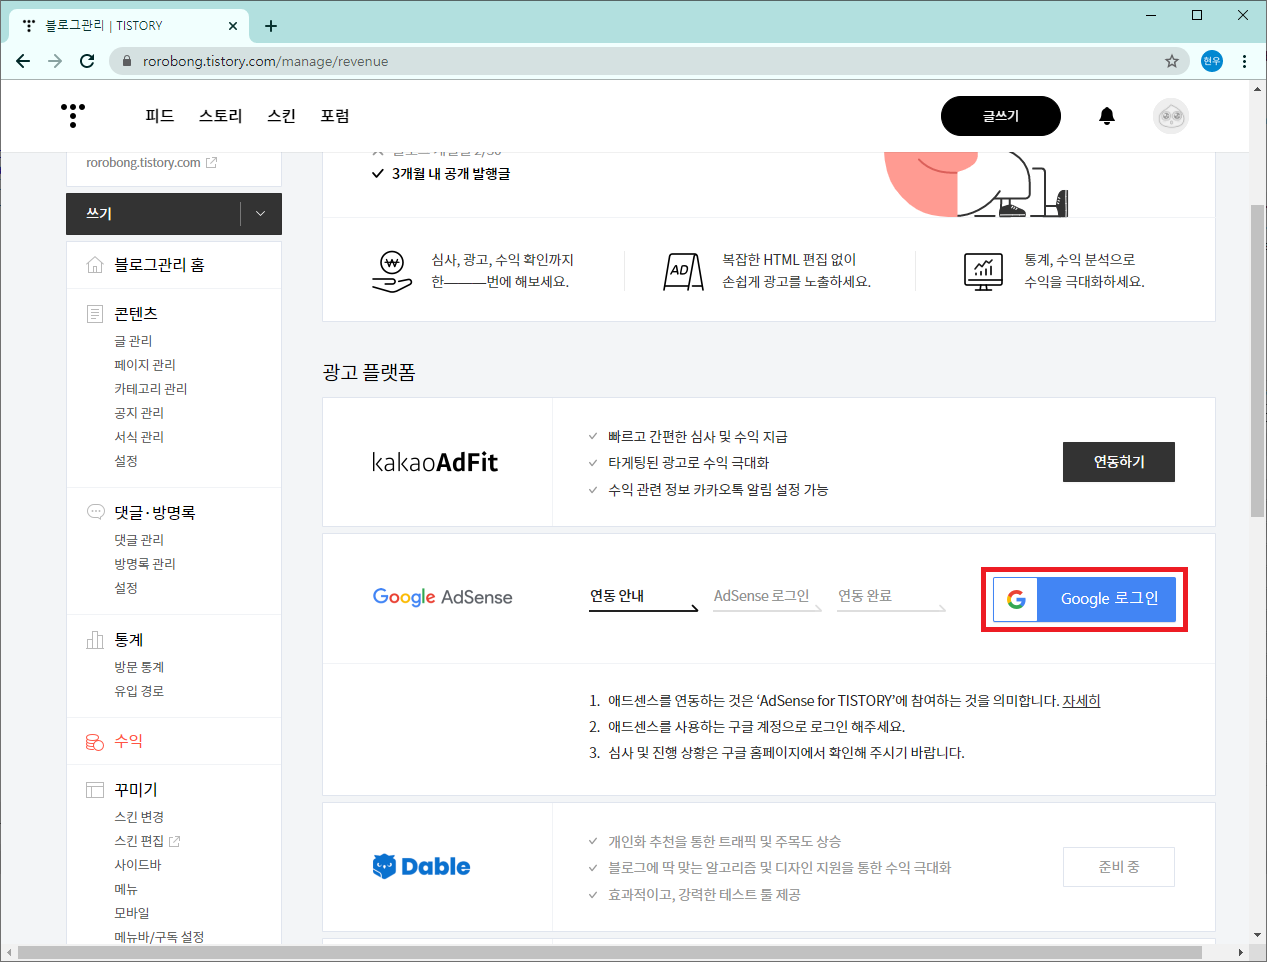Open 스킨 변경
The image size is (1267, 962).
click(x=139, y=817)
